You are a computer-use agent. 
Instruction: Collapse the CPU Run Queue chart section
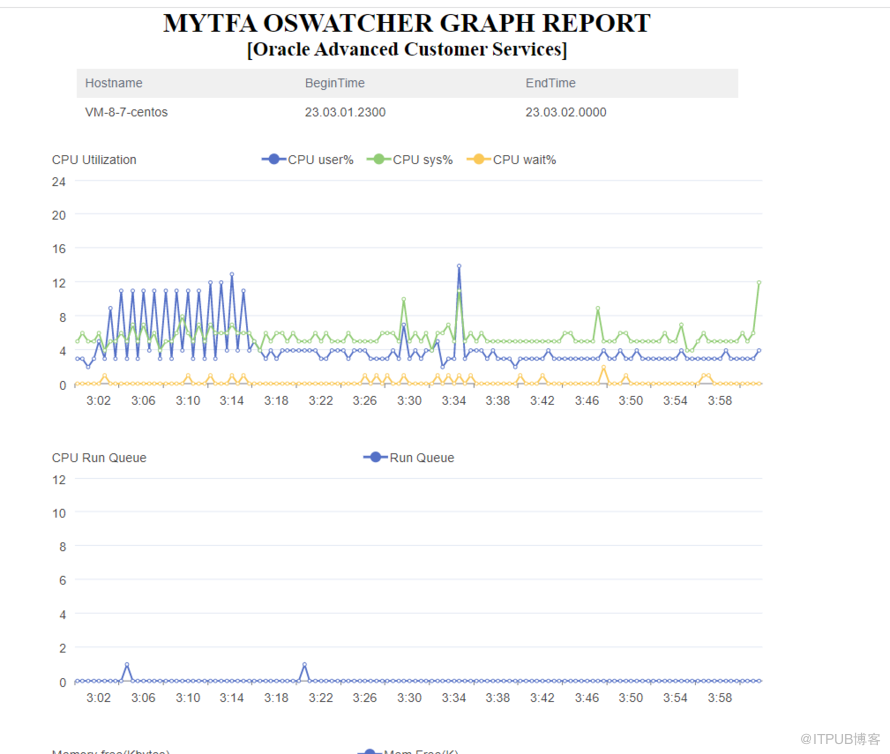(98, 458)
